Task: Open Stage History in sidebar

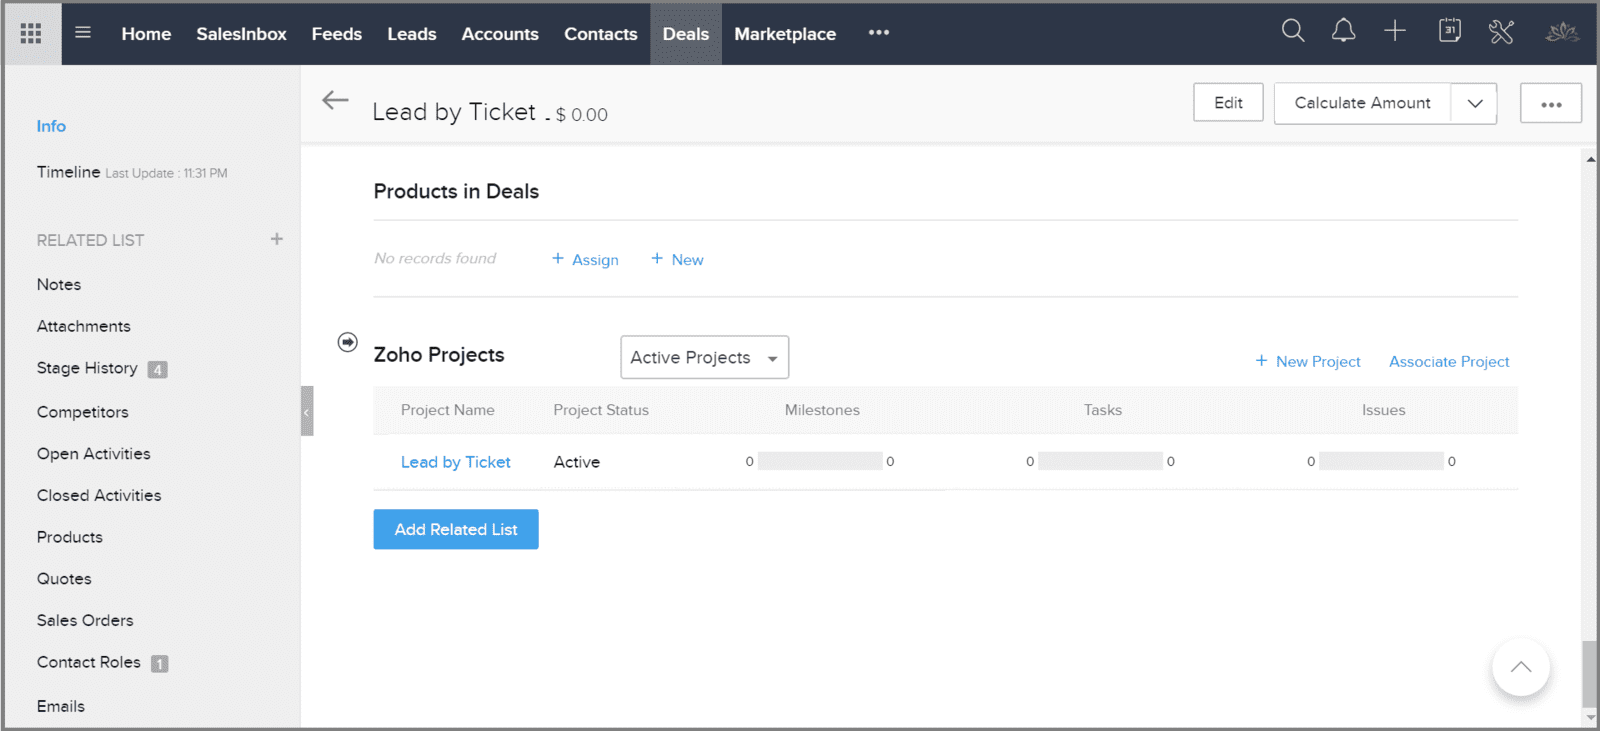Action: (87, 368)
